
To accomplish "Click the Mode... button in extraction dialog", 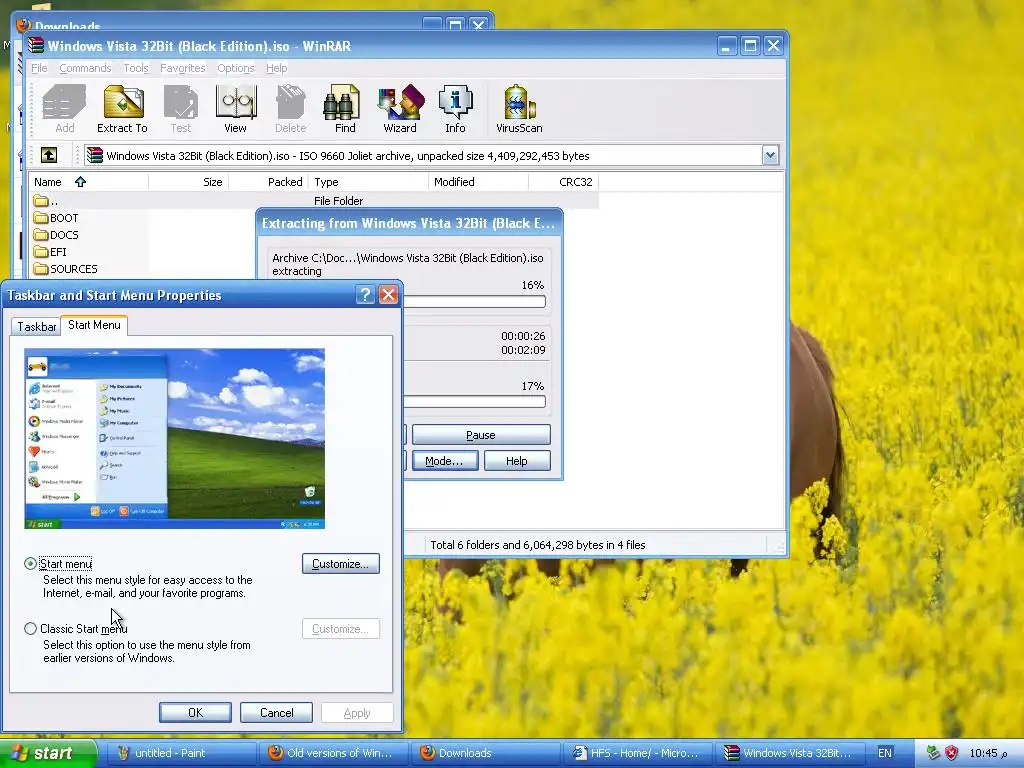I will 444,461.
